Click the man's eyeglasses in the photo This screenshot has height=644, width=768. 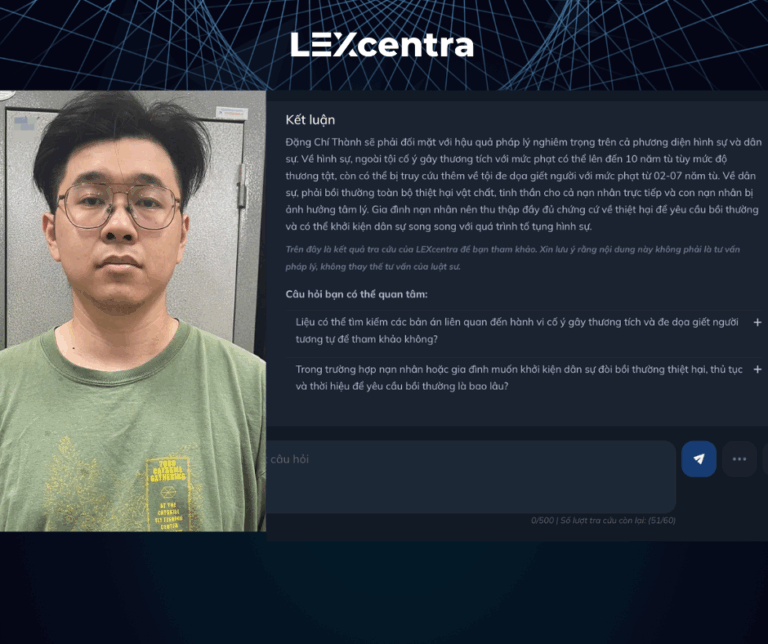[119, 206]
